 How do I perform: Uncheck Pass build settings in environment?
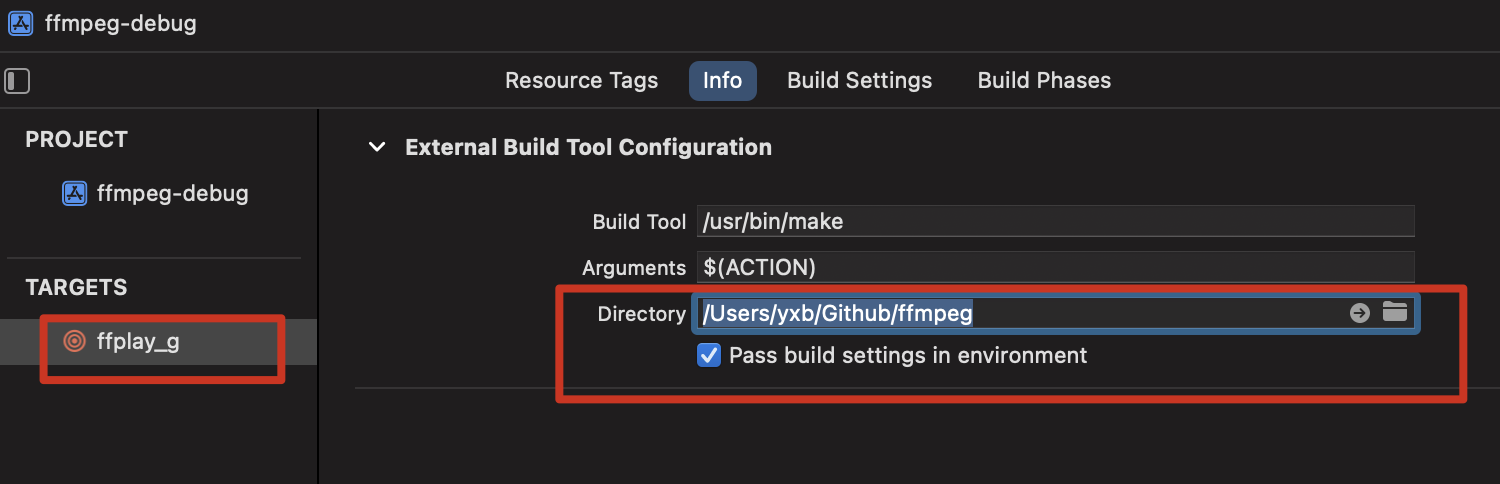click(x=709, y=355)
